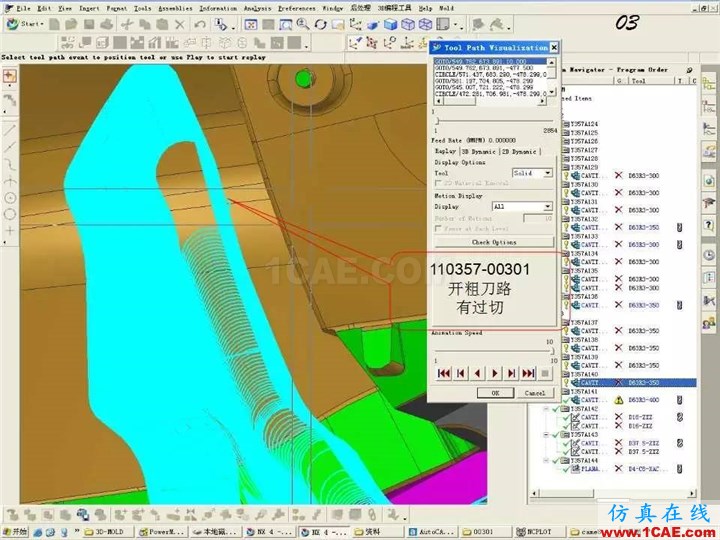The height and width of the screenshot is (540, 720).
Task: Switch to the Replay tab
Action: pyautogui.click(x=445, y=151)
